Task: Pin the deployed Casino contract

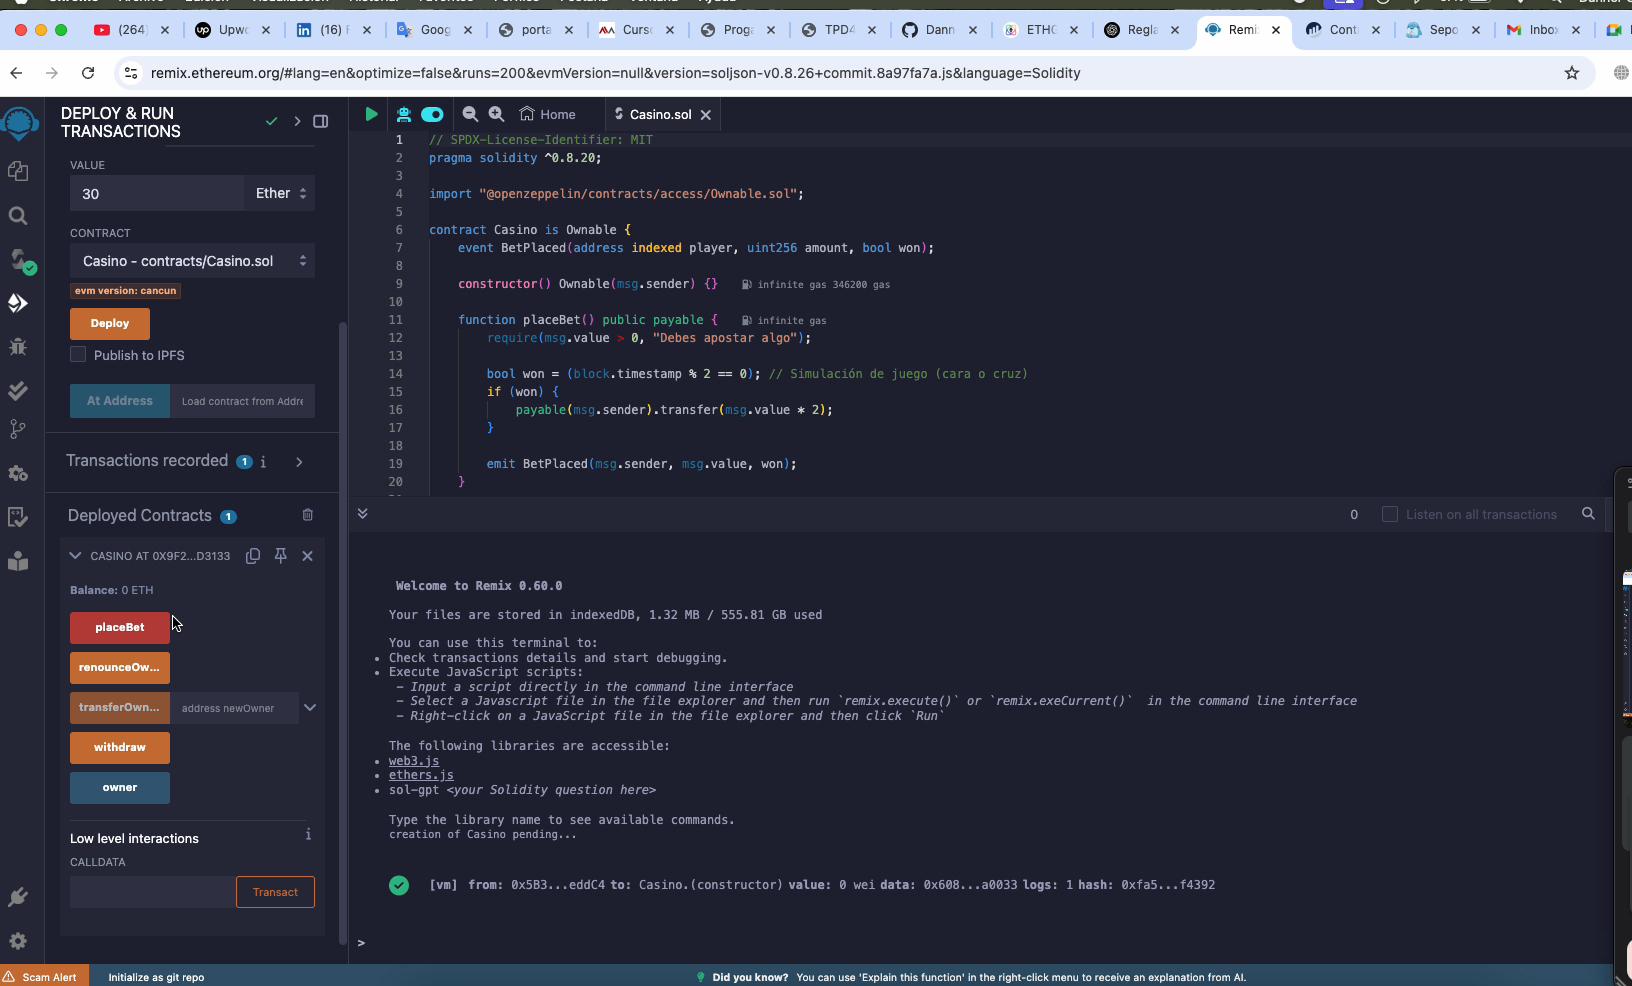Action: [281, 556]
